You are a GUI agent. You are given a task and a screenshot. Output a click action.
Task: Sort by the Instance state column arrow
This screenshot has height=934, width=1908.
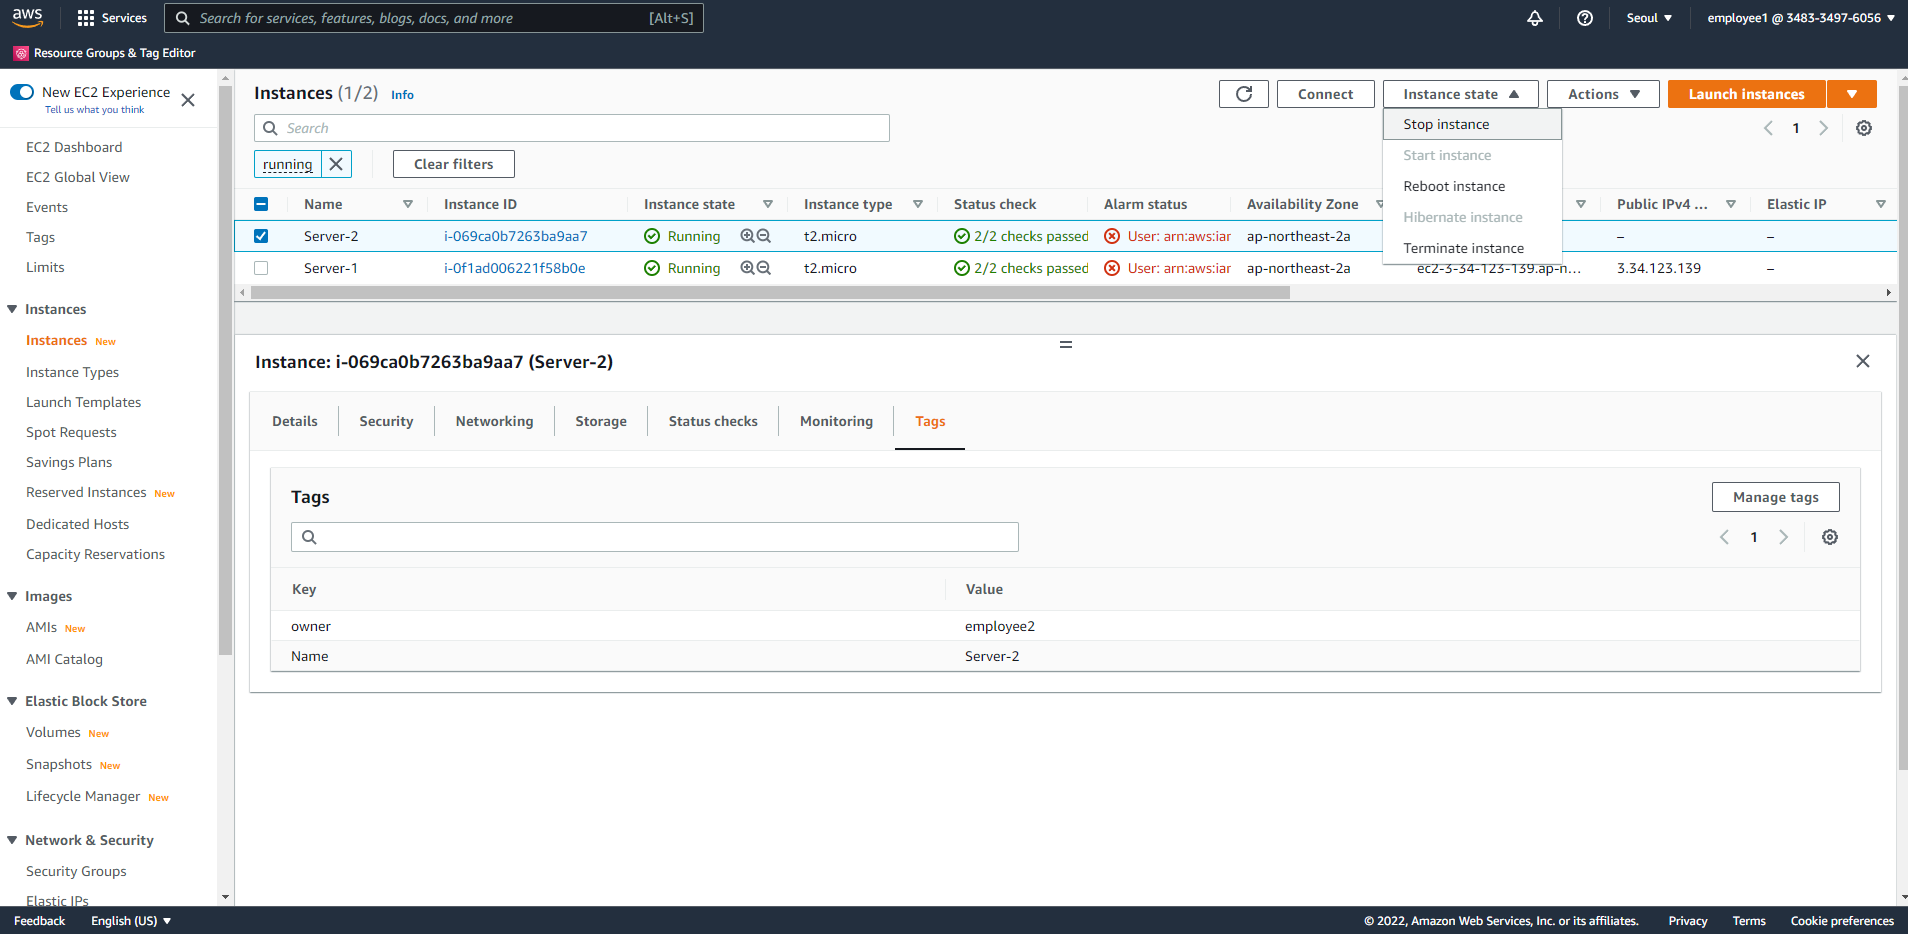pyautogui.click(x=768, y=204)
